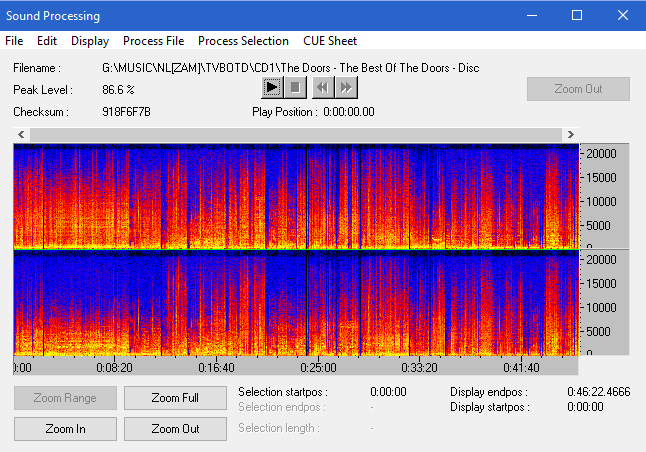Image resolution: width=646 pixels, height=452 pixels.
Task: Click the upper channel spectrogram
Action: pyautogui.click(x=295, y=195)
